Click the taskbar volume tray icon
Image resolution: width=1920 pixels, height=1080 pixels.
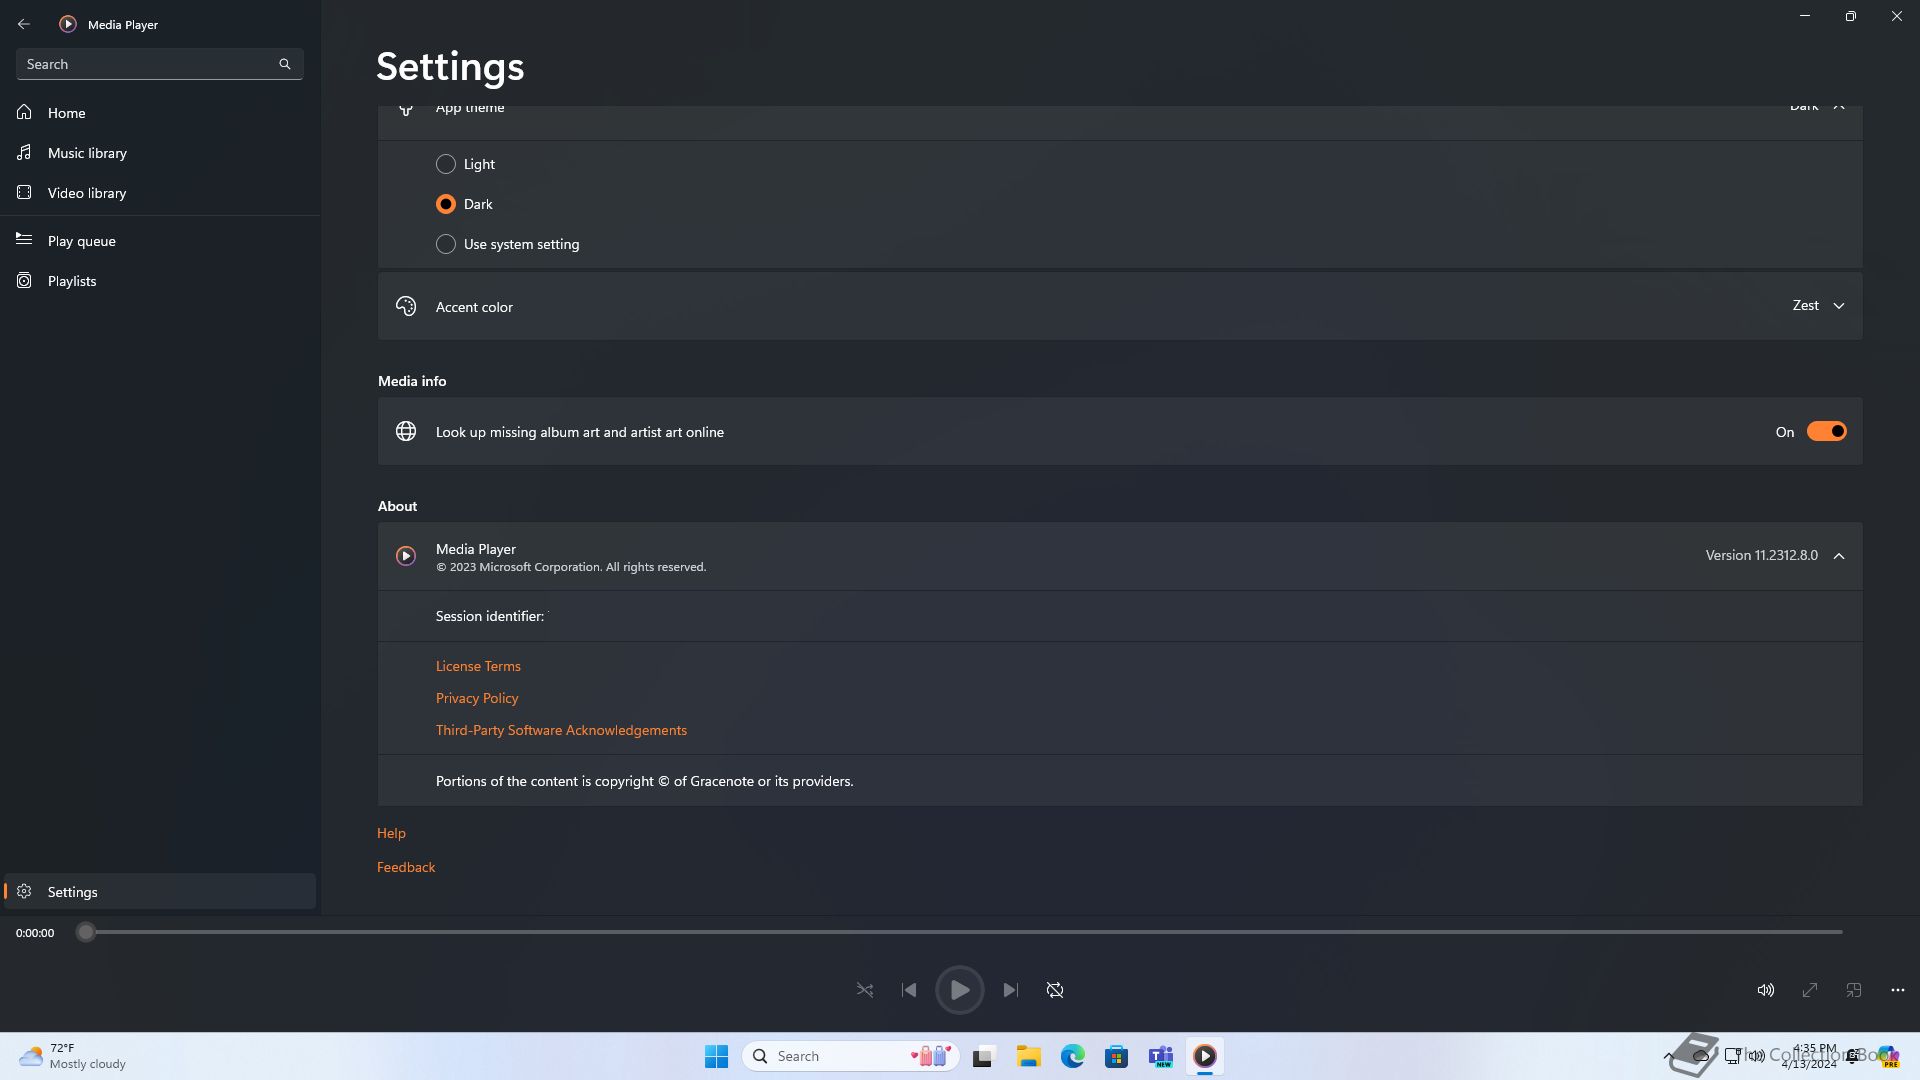point(1756,1056)
